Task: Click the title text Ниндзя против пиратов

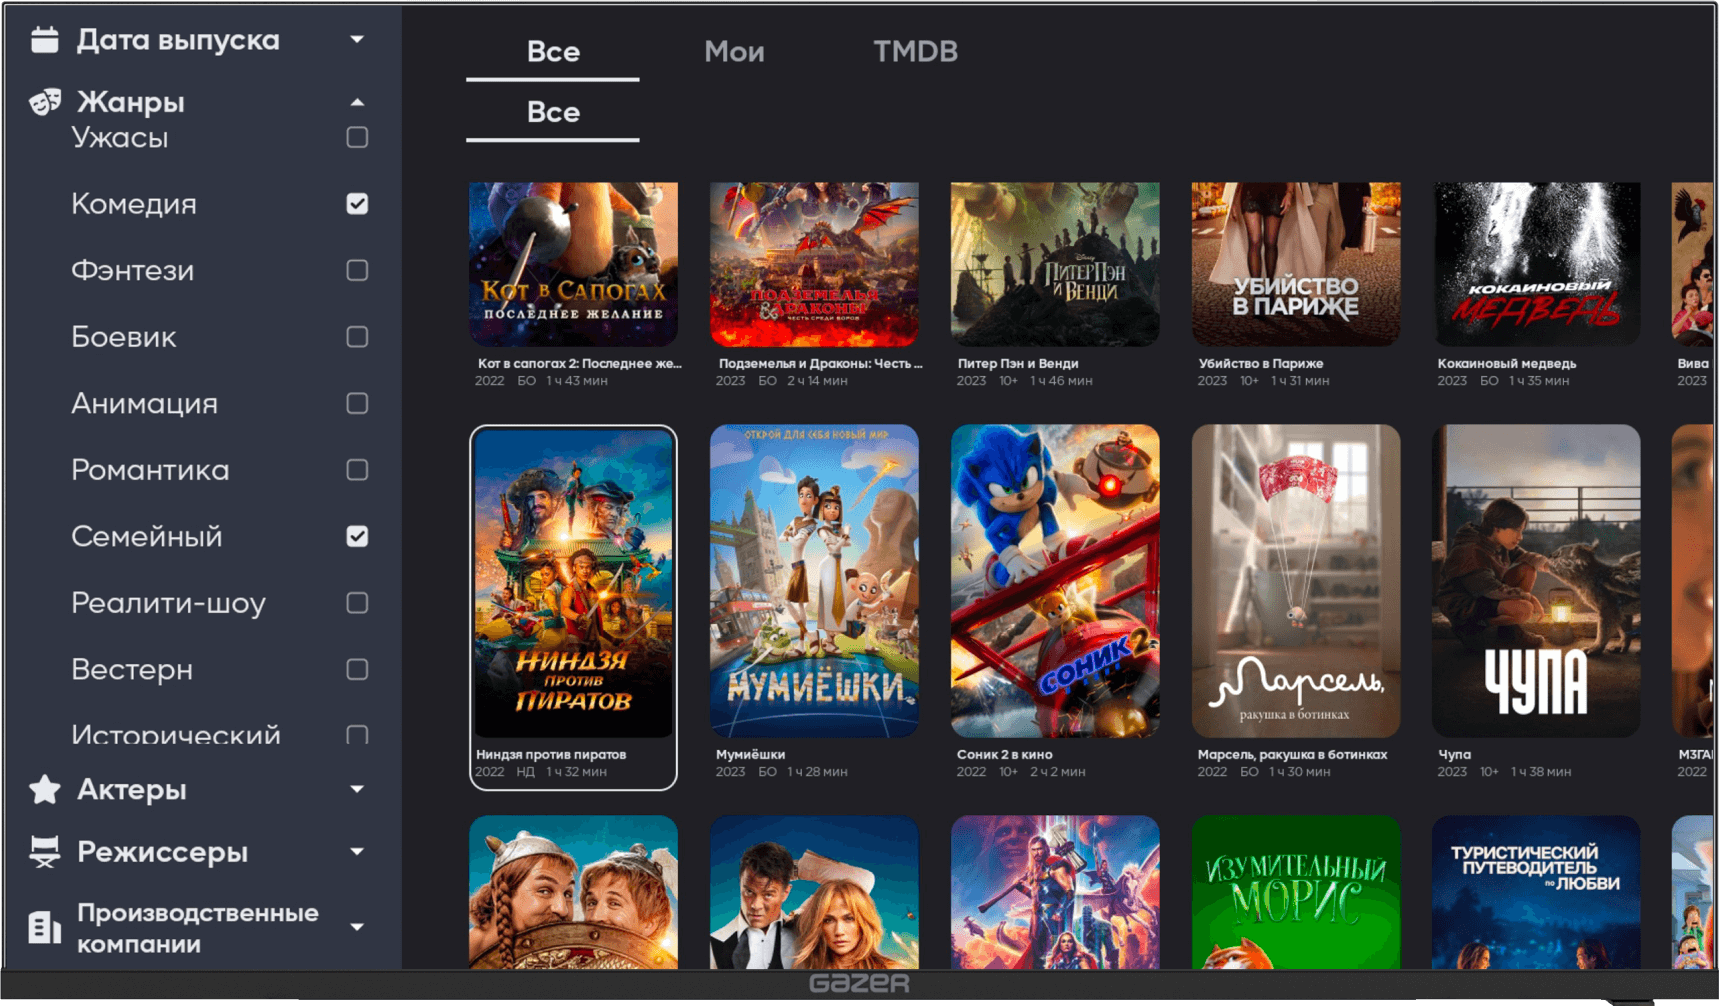Action: tap(551, 755)
